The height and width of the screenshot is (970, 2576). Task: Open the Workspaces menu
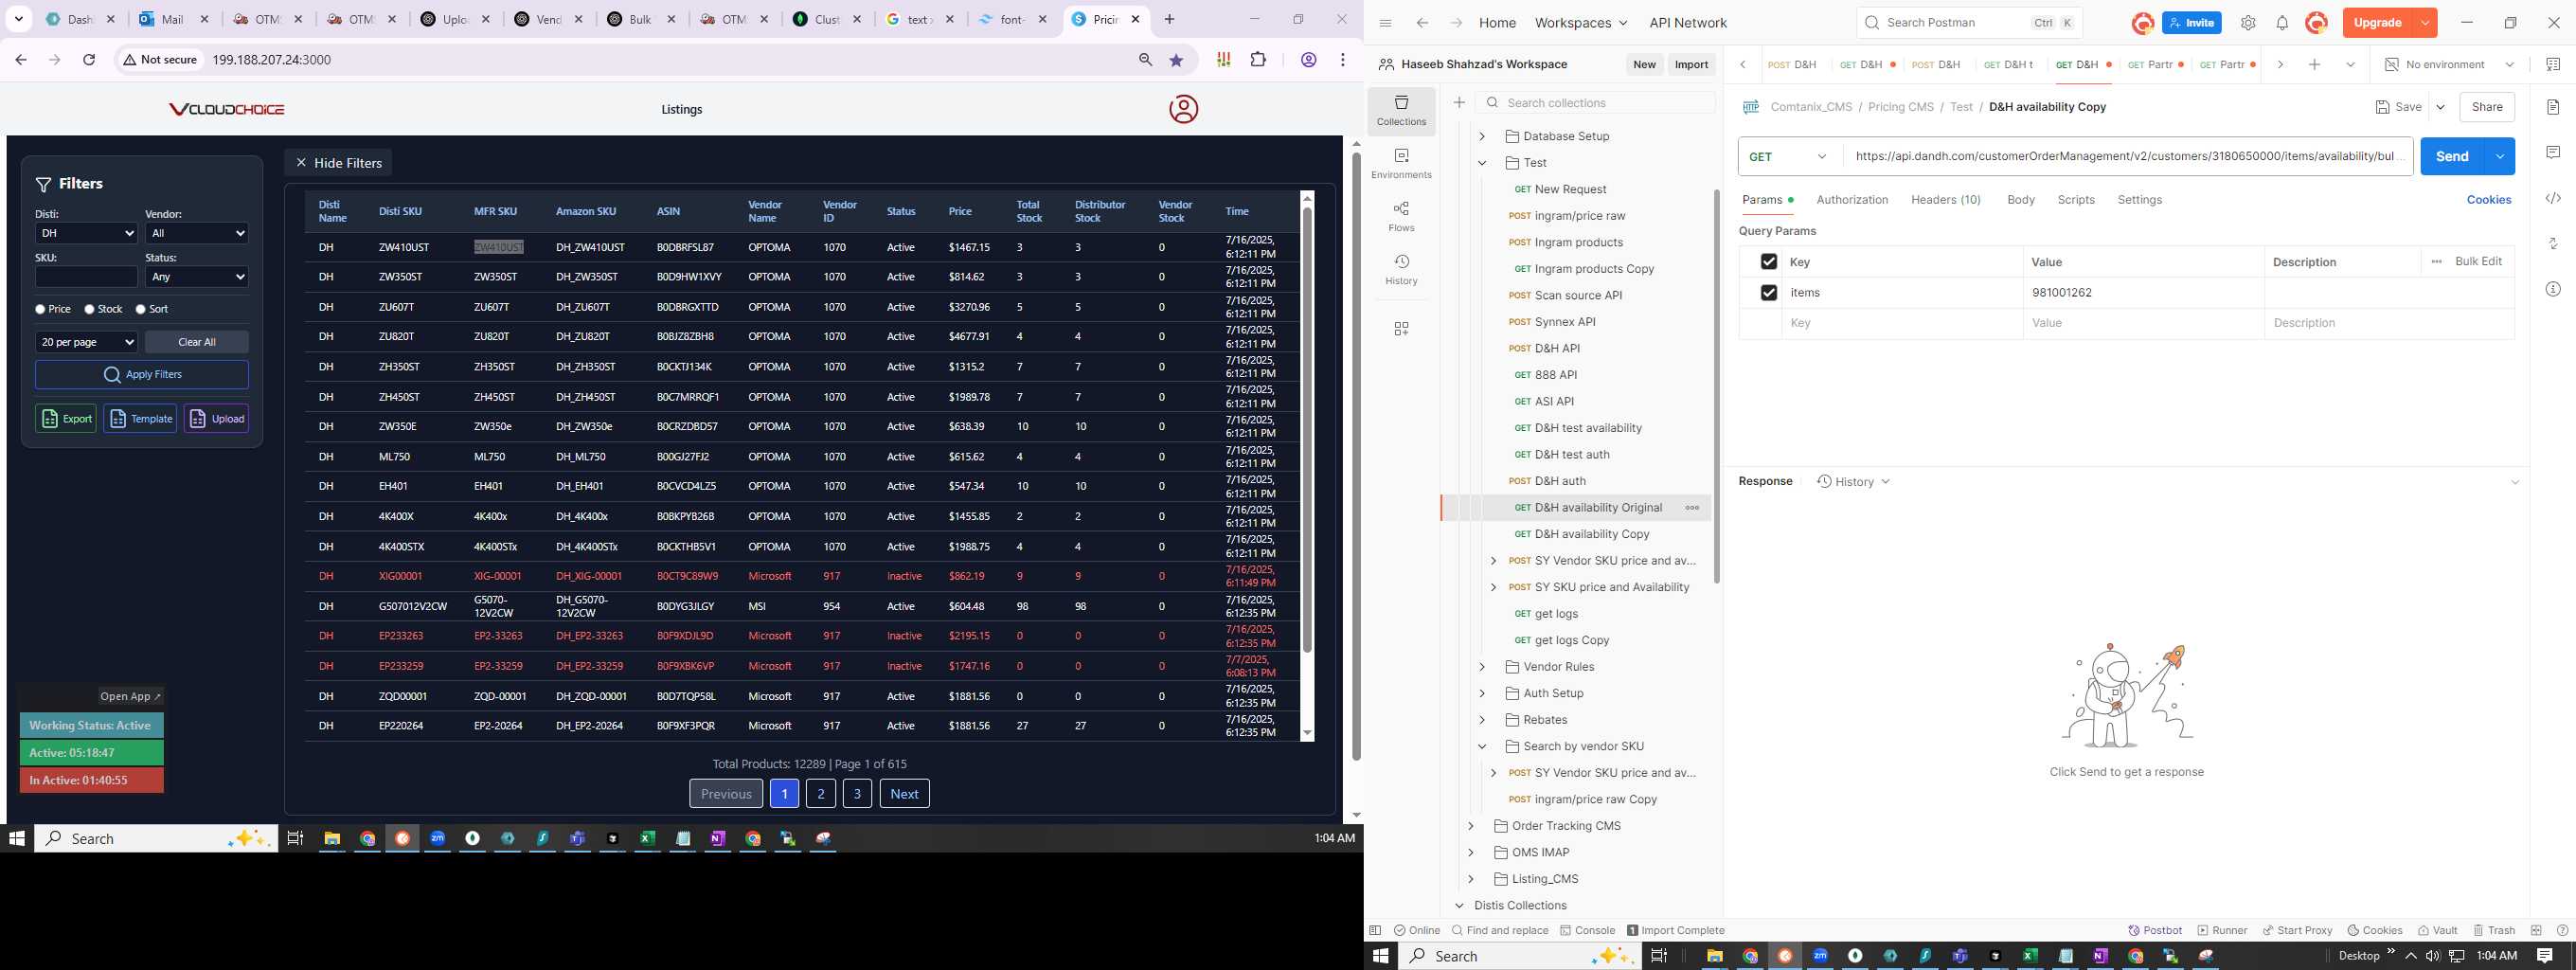pyautogui.click(x=1581, y=23)
